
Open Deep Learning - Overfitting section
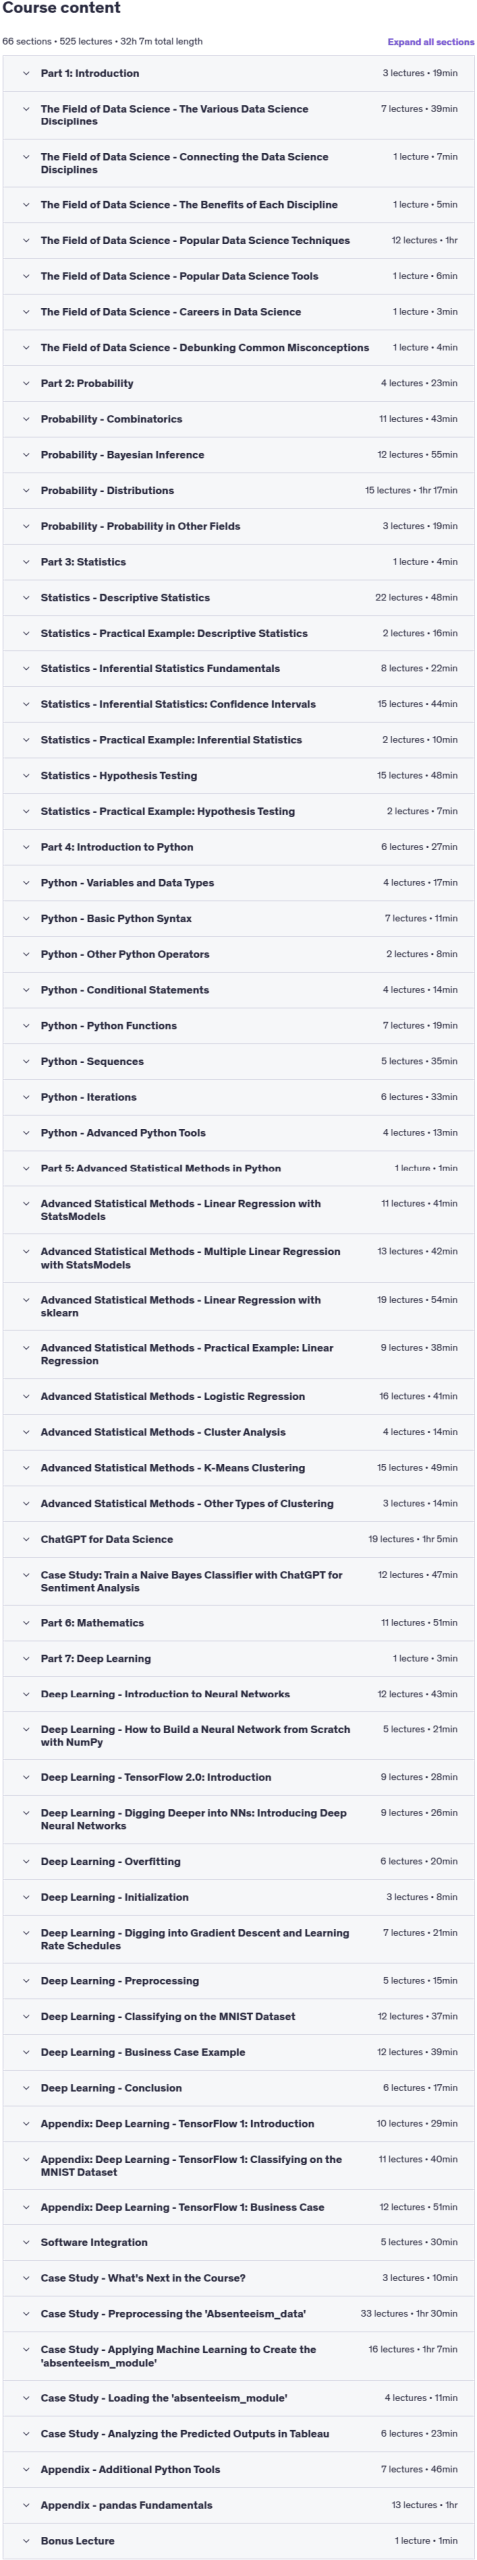click(x=238, y=1862)
